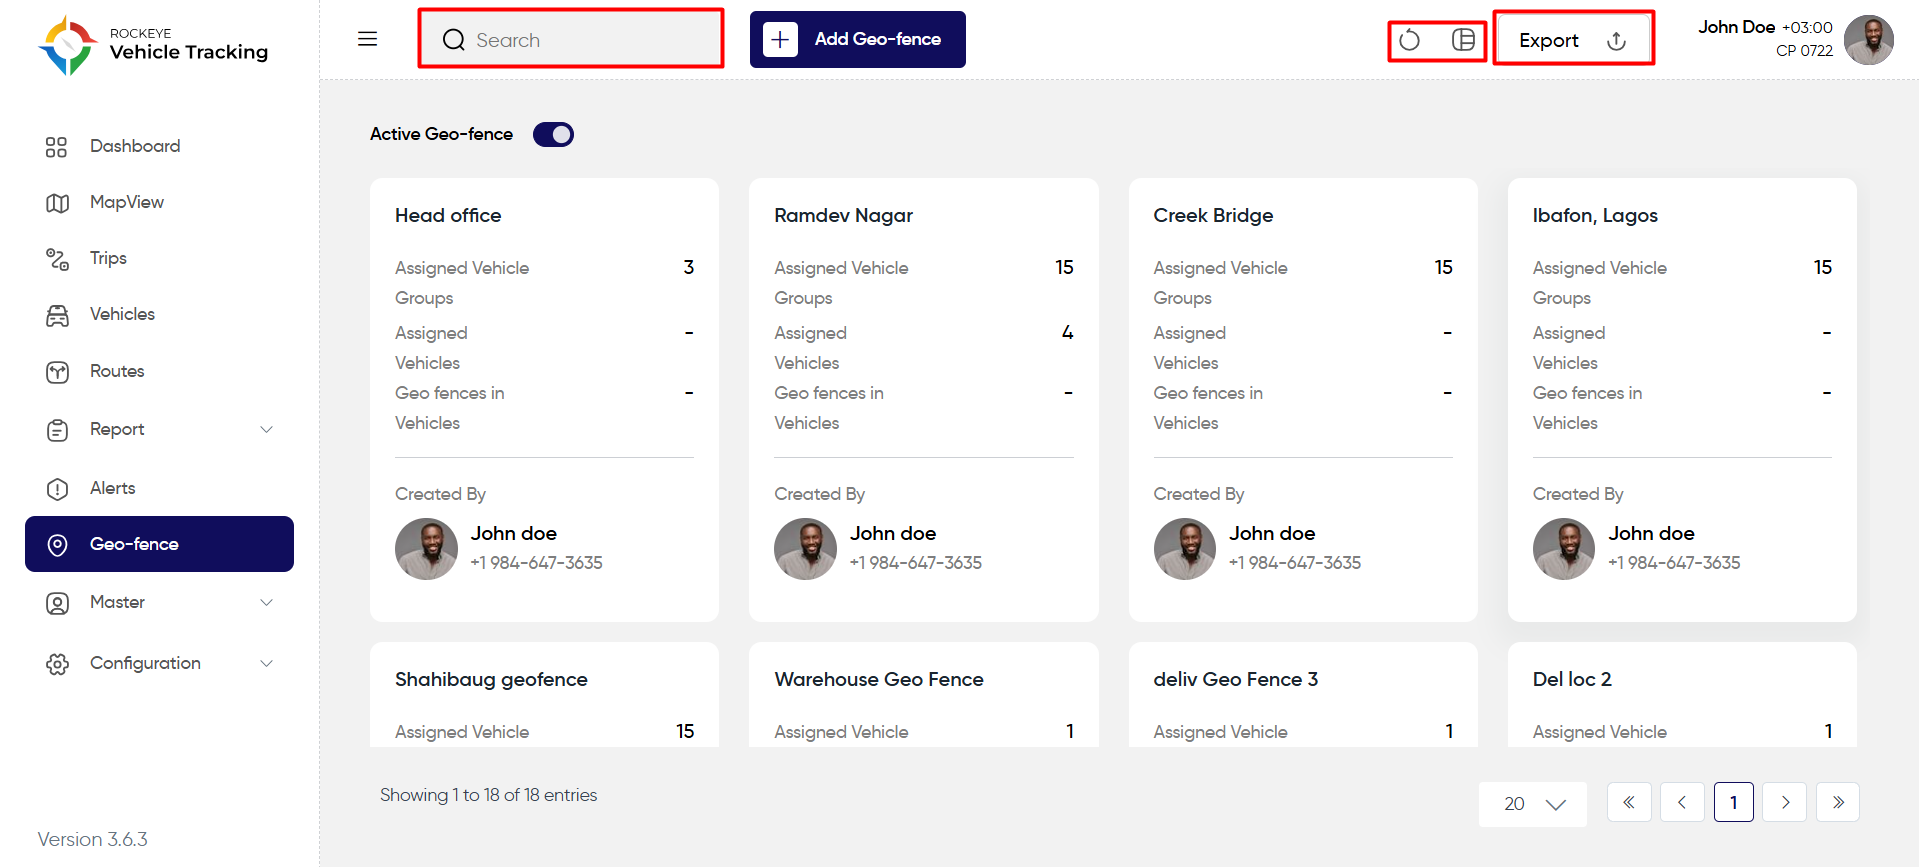Open the page size dropdown showing 20

pyautogui.click(x=1533, y=804)
